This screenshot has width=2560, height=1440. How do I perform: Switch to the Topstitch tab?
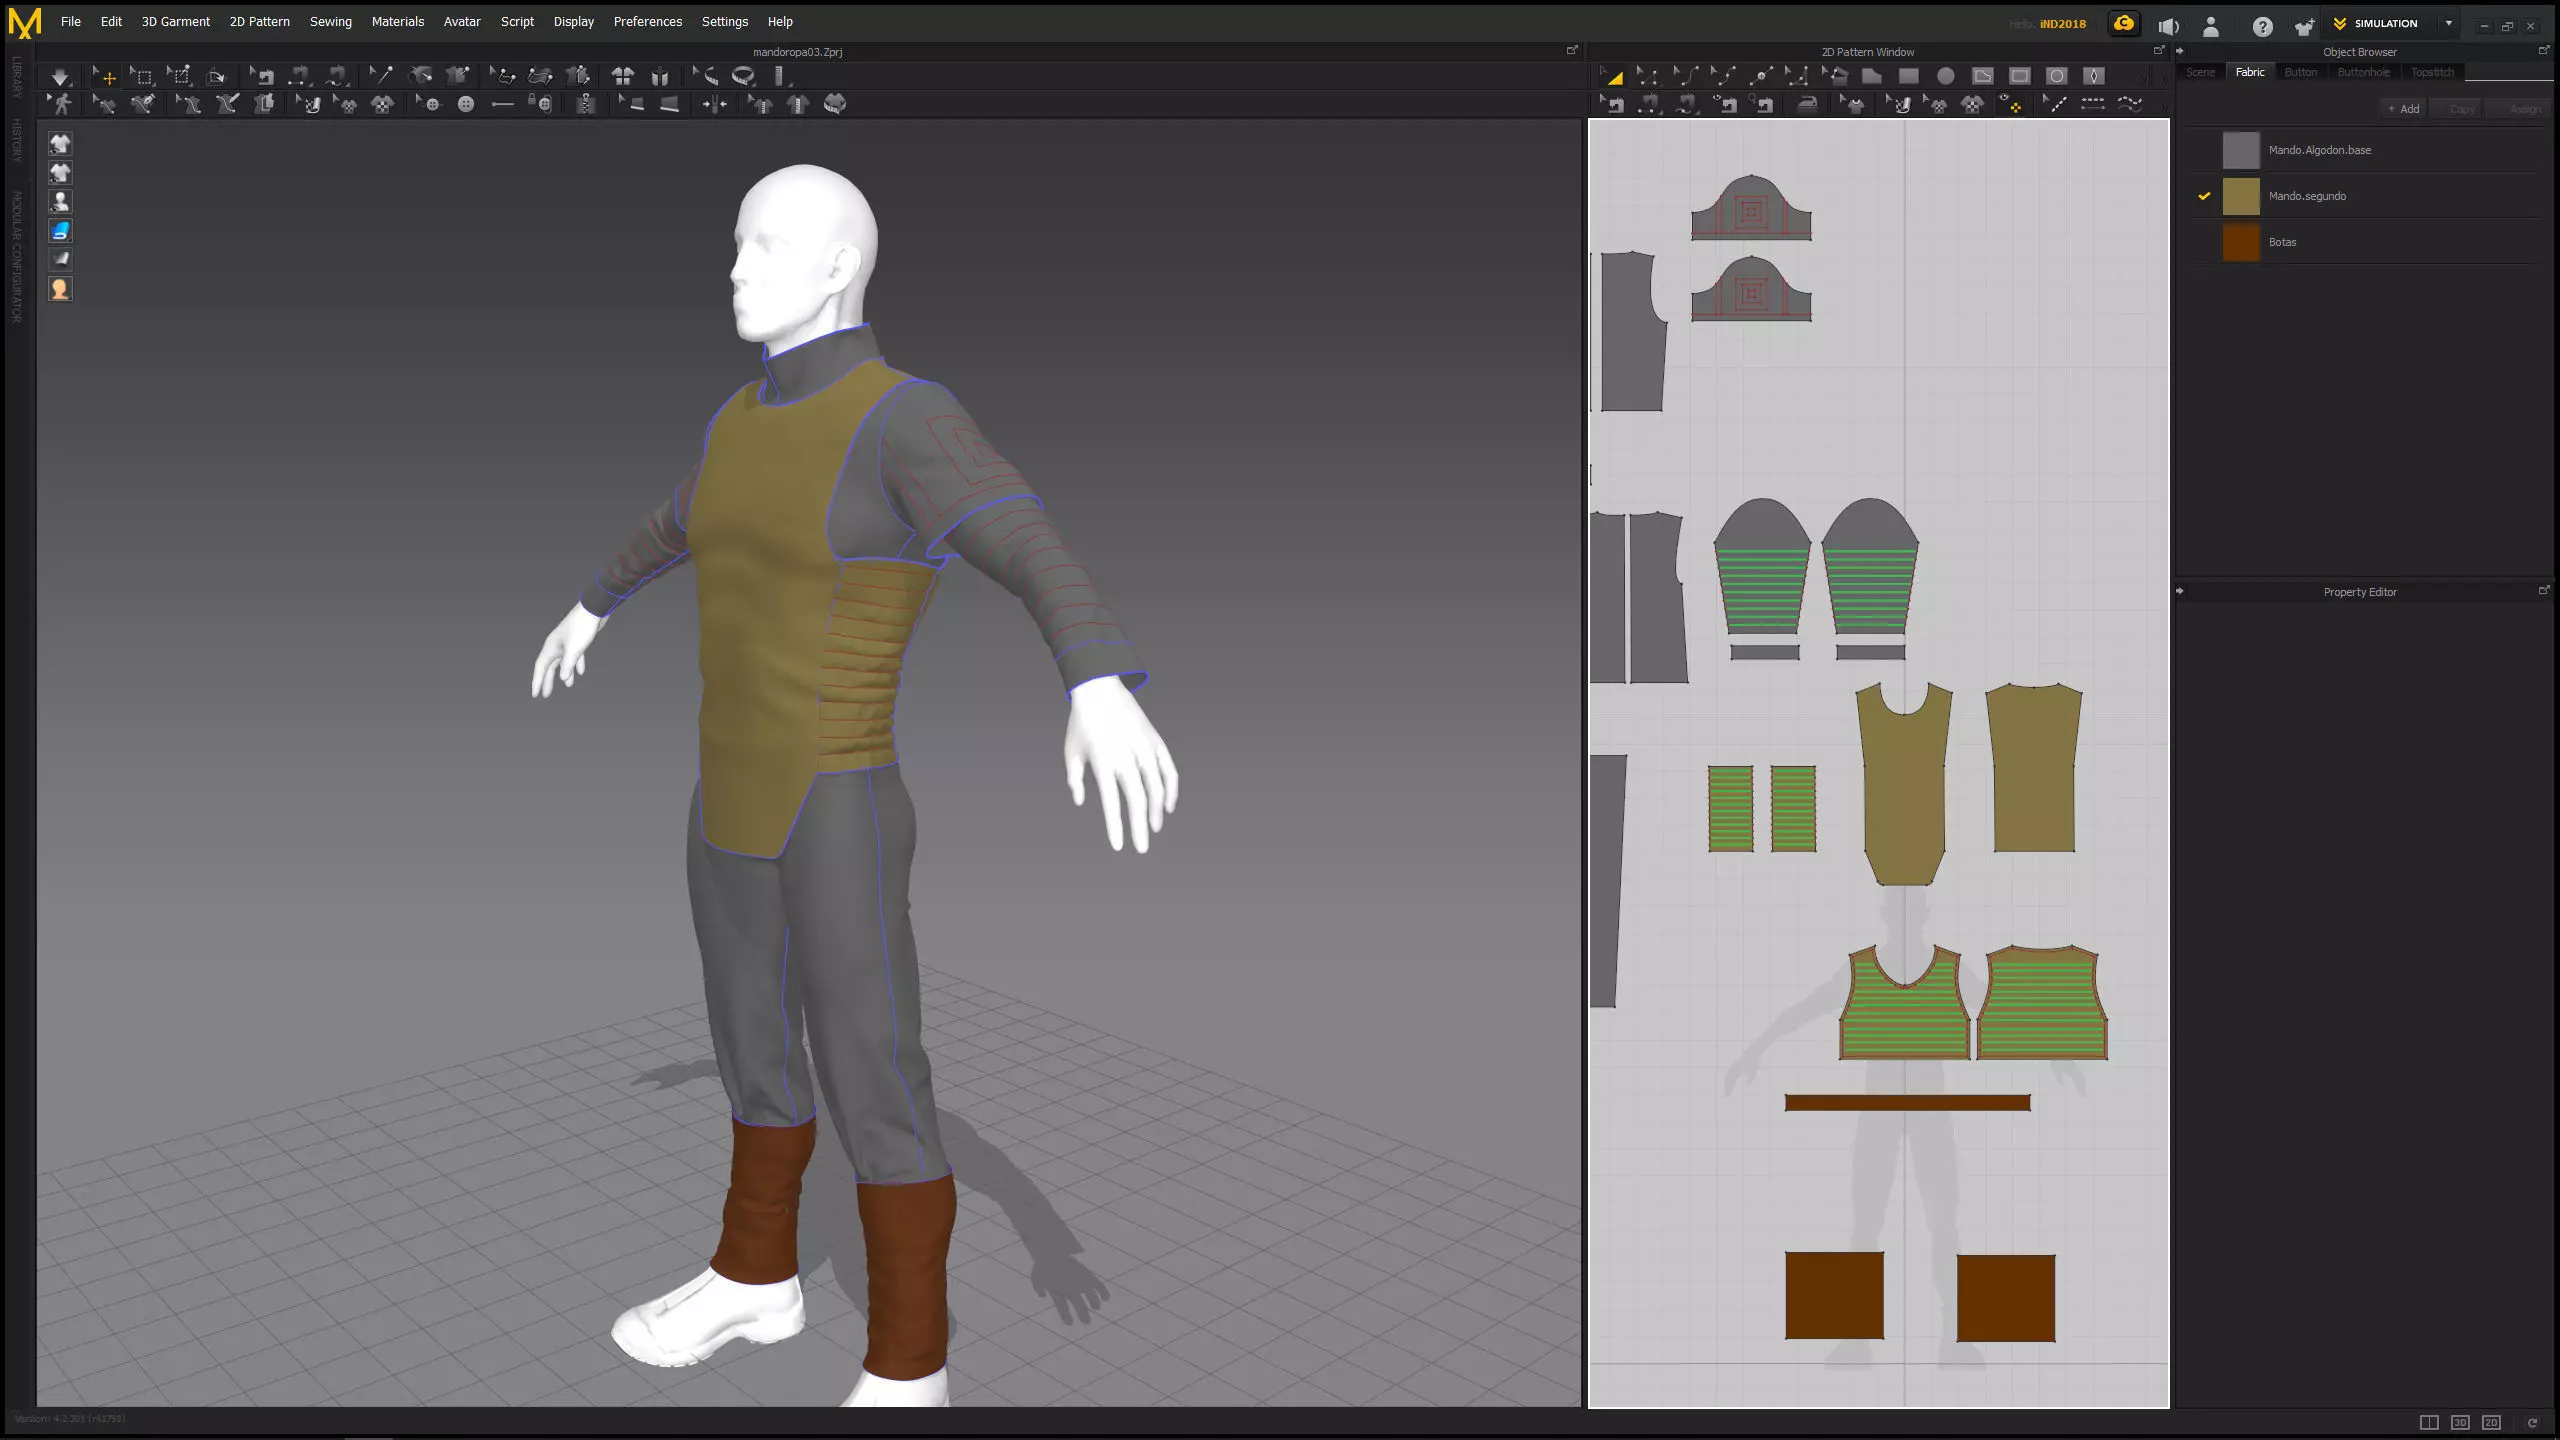click(x=2432, y=72)
